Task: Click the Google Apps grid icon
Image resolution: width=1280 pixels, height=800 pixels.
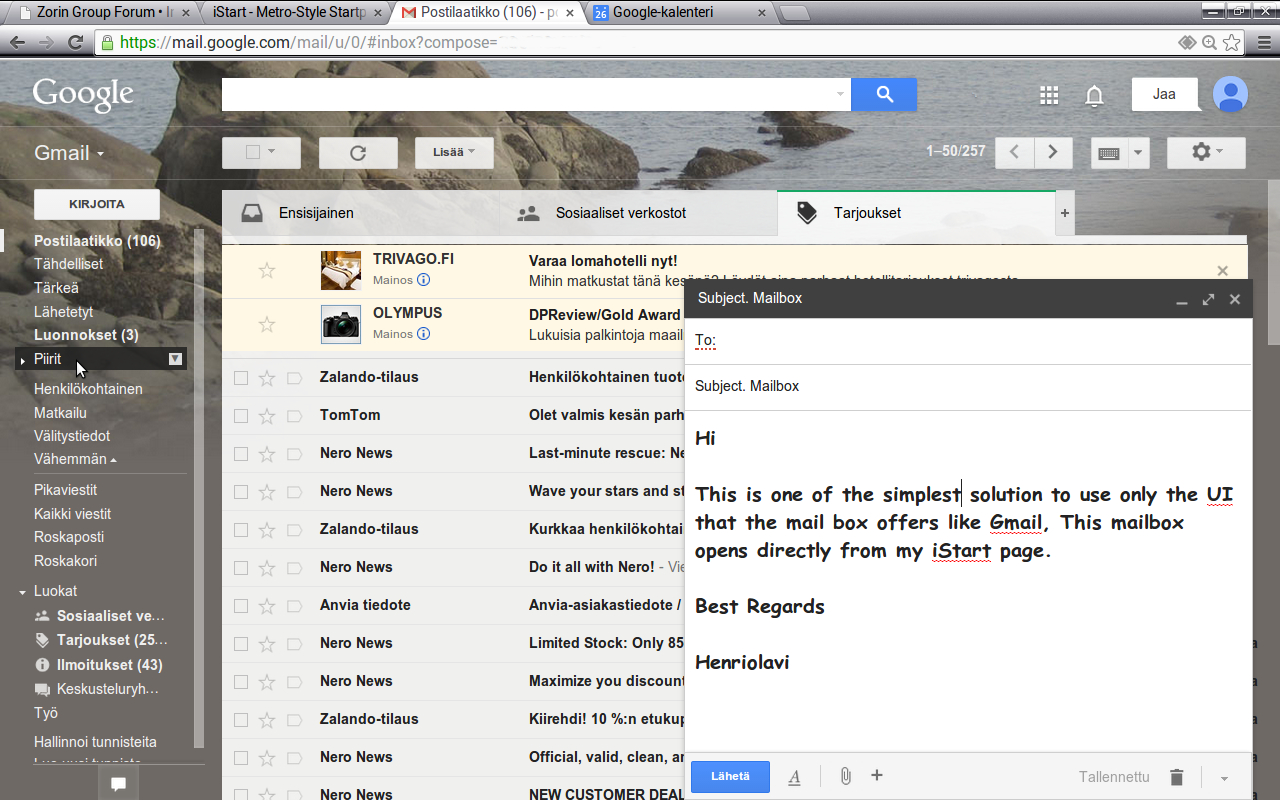Action: coord(1049,95)
